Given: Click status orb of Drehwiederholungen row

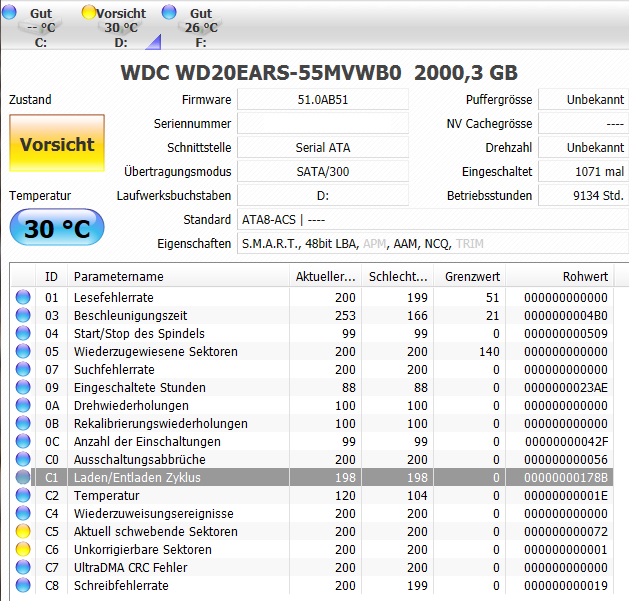Looking at the screenshot, I should (x=23, y=405).
